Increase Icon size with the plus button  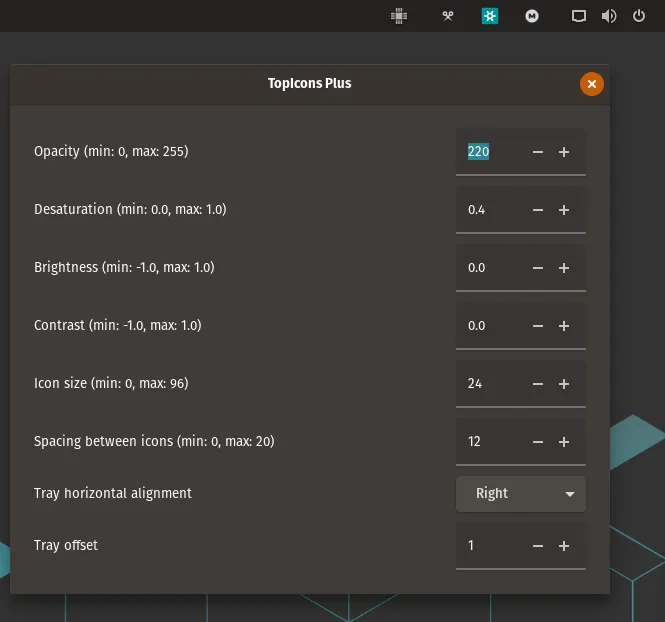[x=564, y=384]
